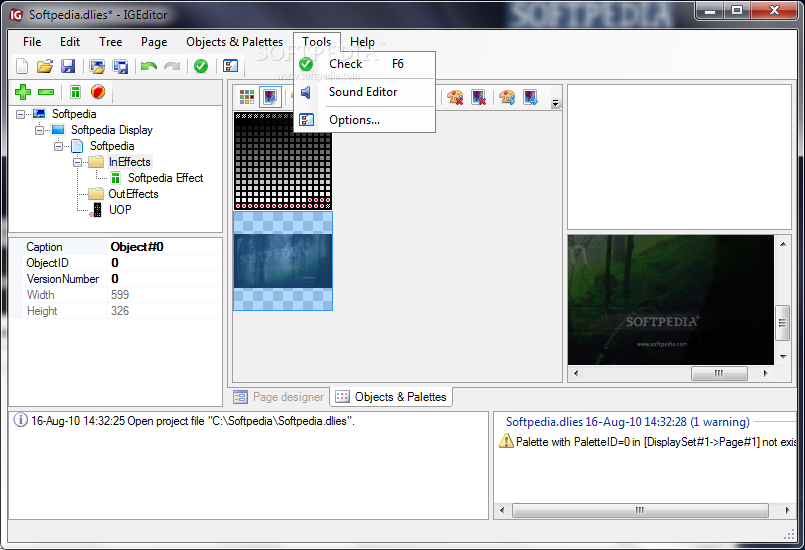The width and height of the screenshot is (805, 550).
Task: Click the Options icon in main toolbar
Action: pos(230,66)
